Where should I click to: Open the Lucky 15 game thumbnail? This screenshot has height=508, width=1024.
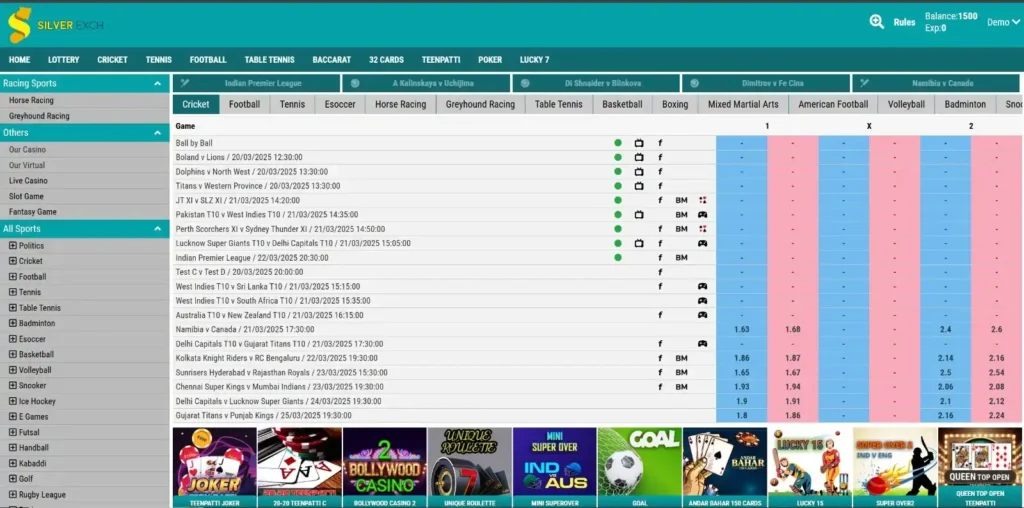pyautogui.click(x=810, y=468)
